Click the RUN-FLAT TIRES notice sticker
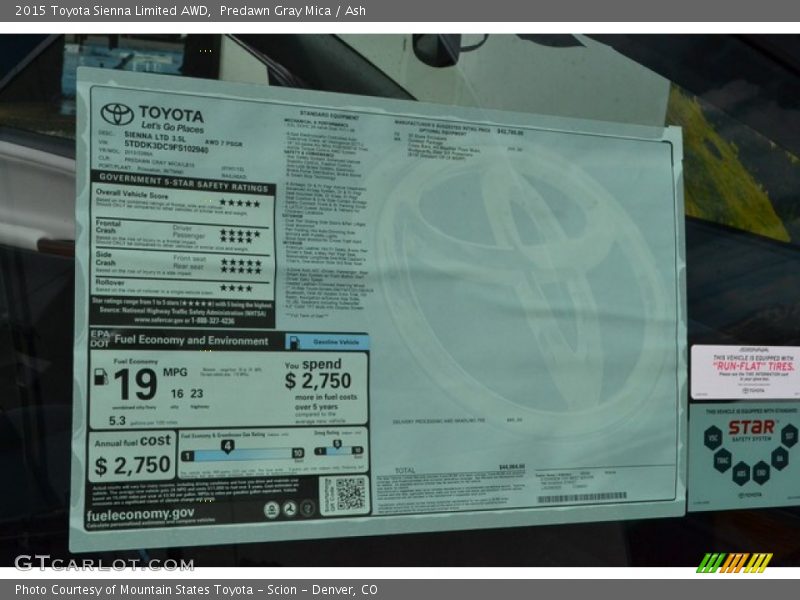Viewport: 800px width, 600px height. (745, 371)
